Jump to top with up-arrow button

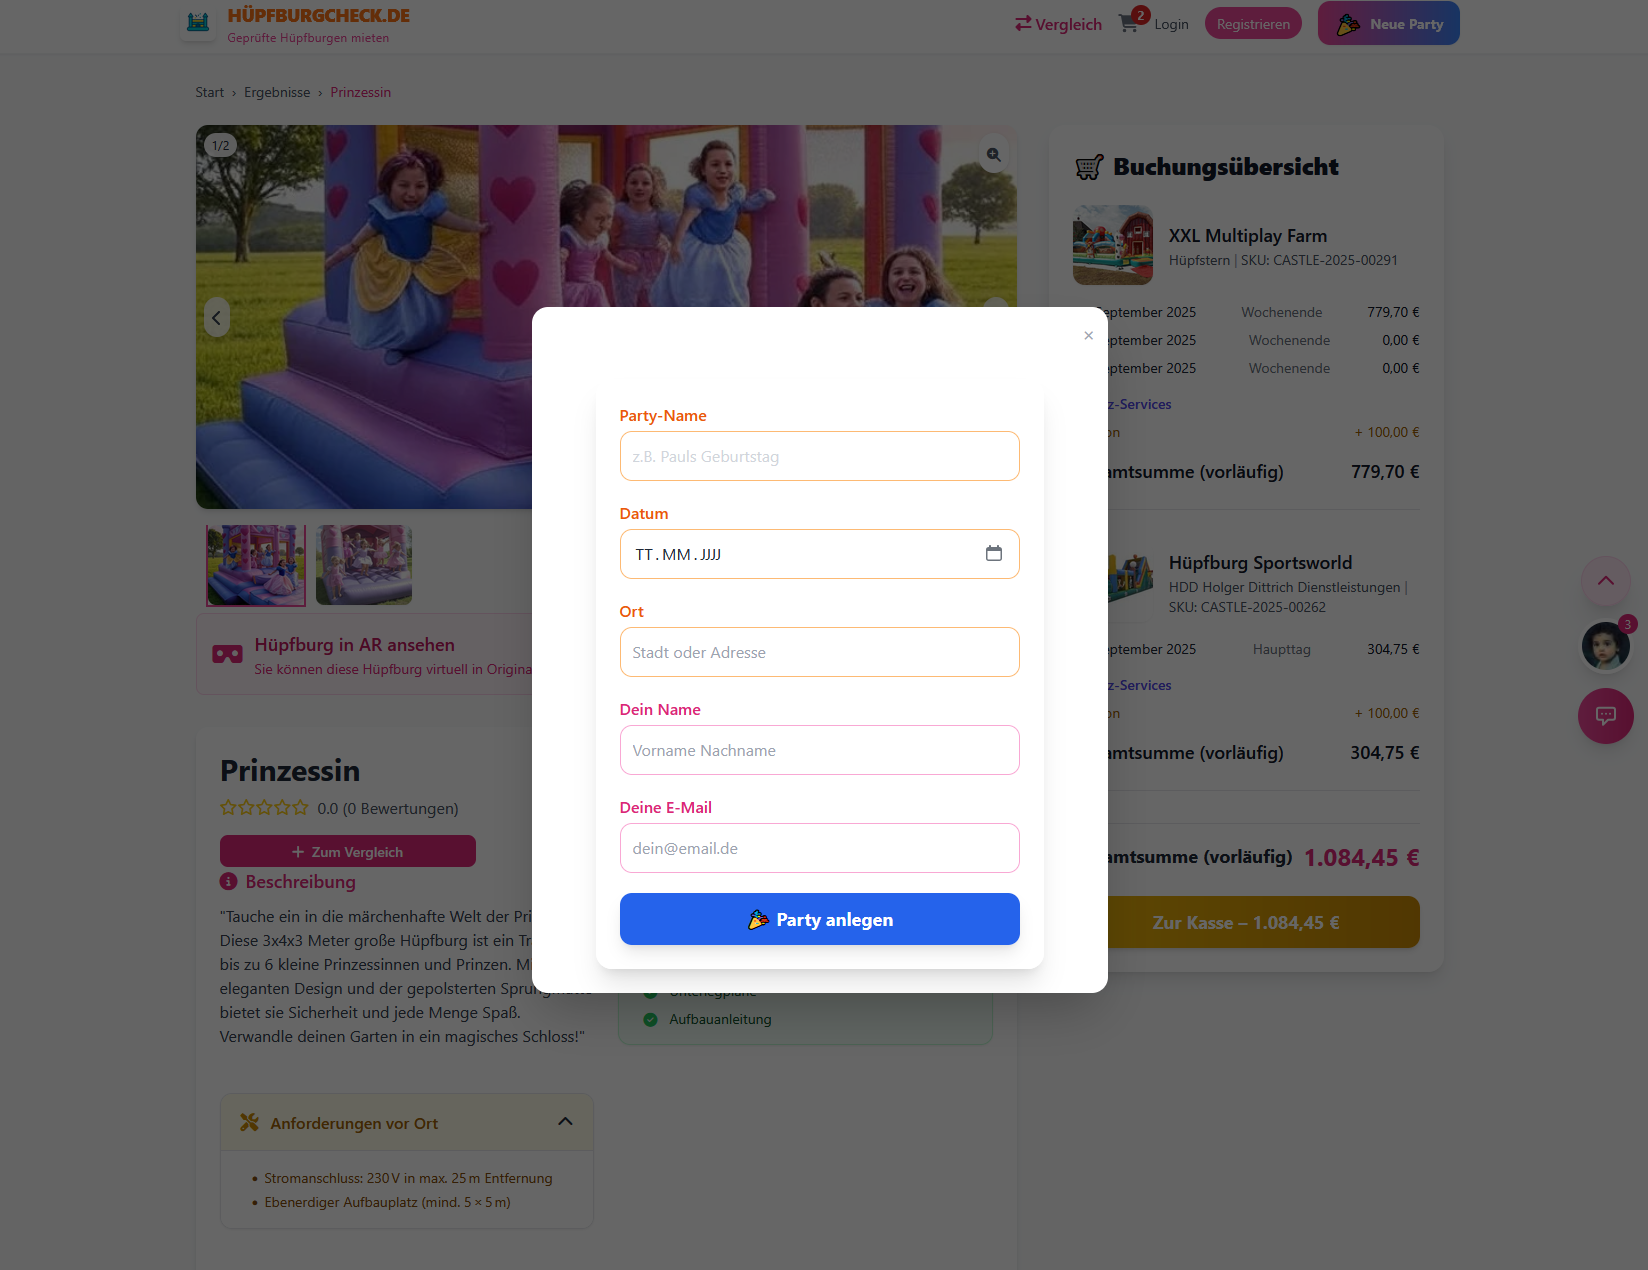[x=1605, y=581]
